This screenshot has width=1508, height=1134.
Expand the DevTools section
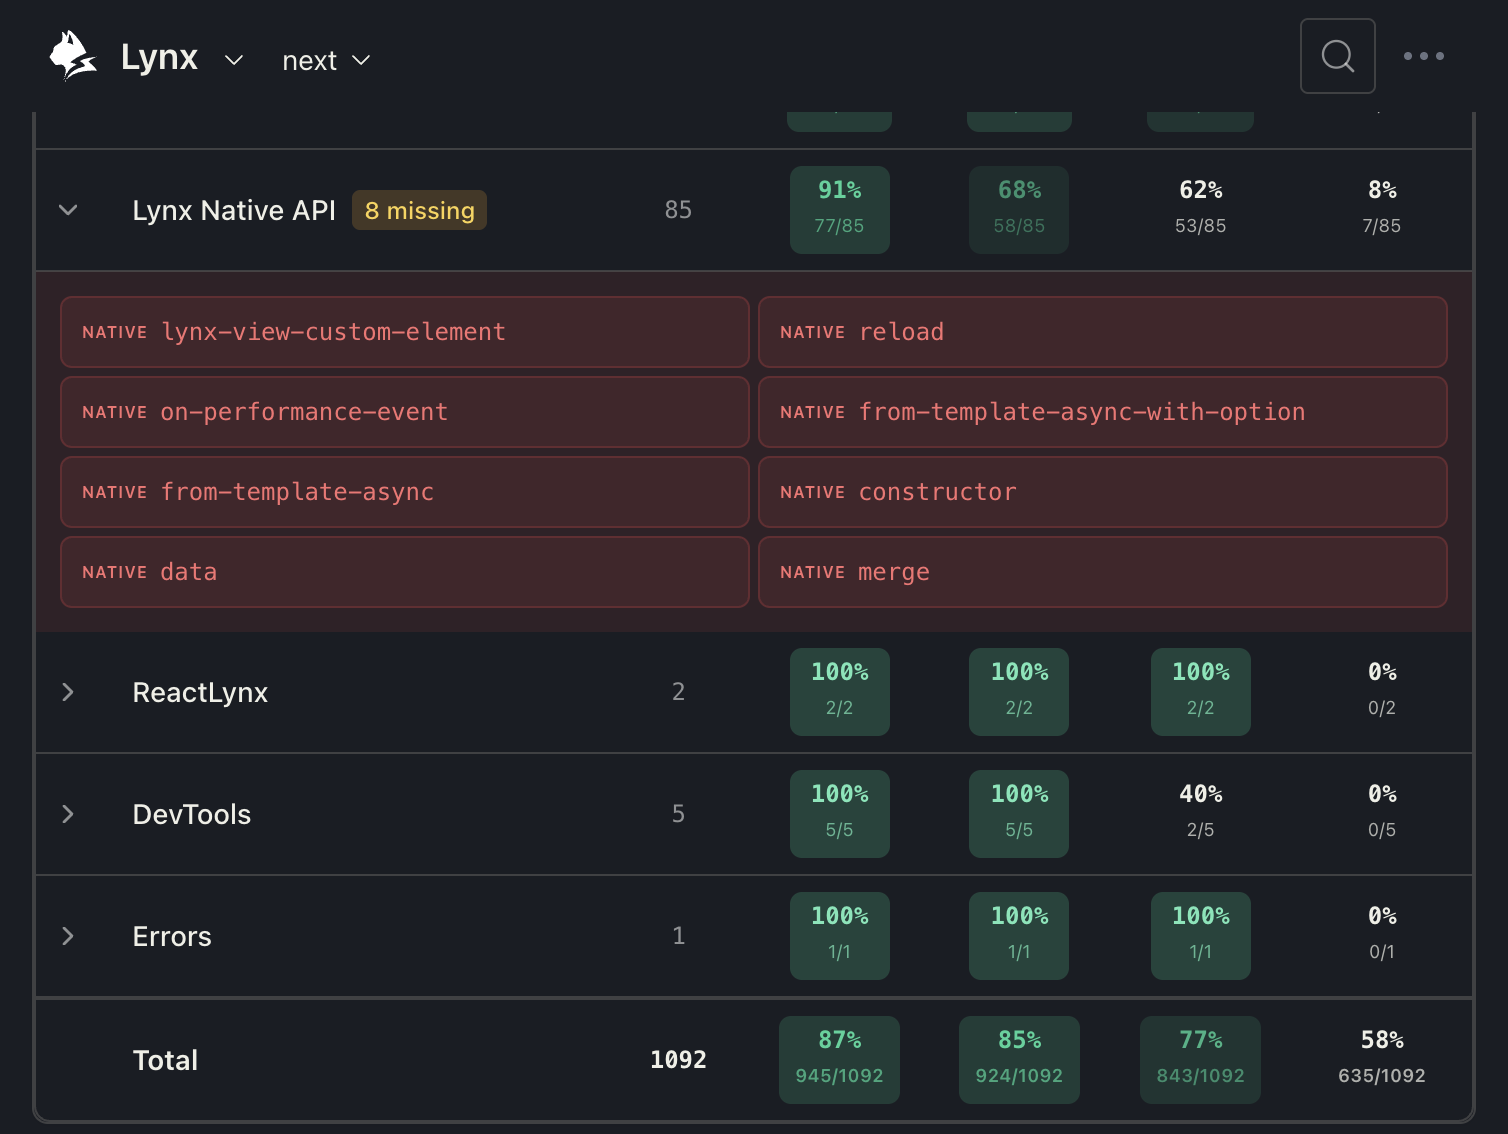[68, 814]
